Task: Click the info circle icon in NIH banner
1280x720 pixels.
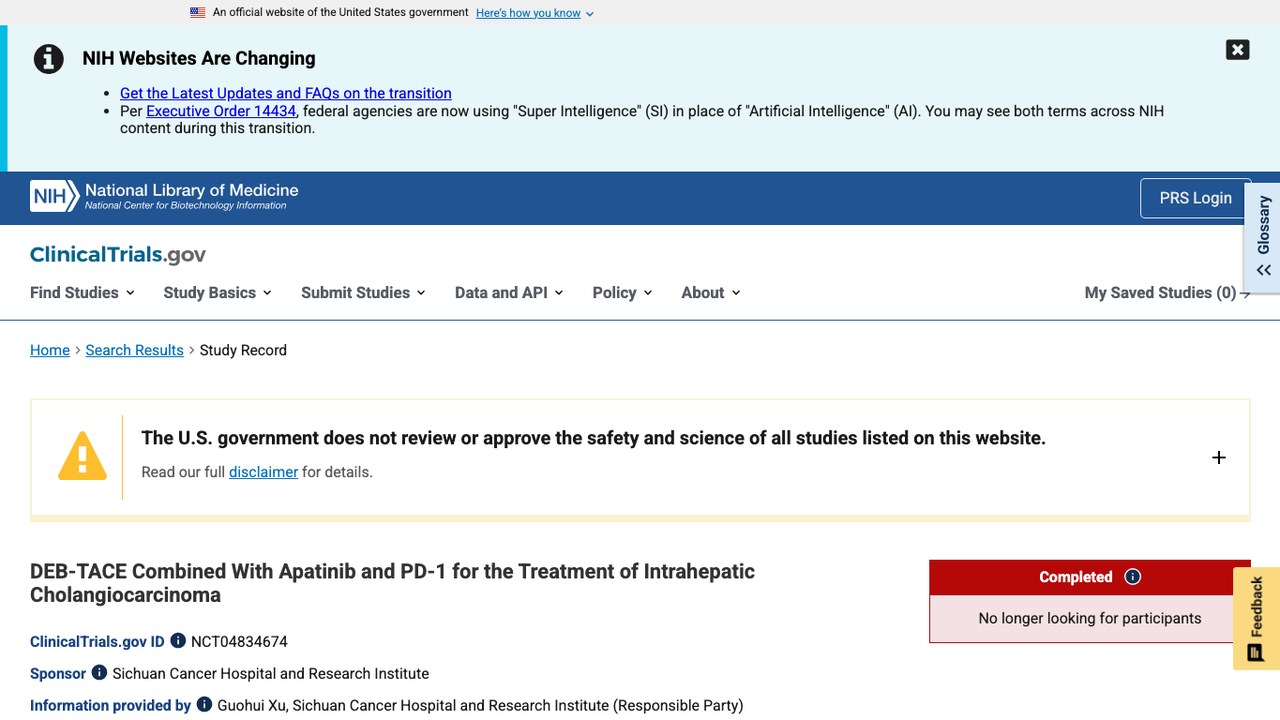Action: pyautogui.click(x=48, y=59)
